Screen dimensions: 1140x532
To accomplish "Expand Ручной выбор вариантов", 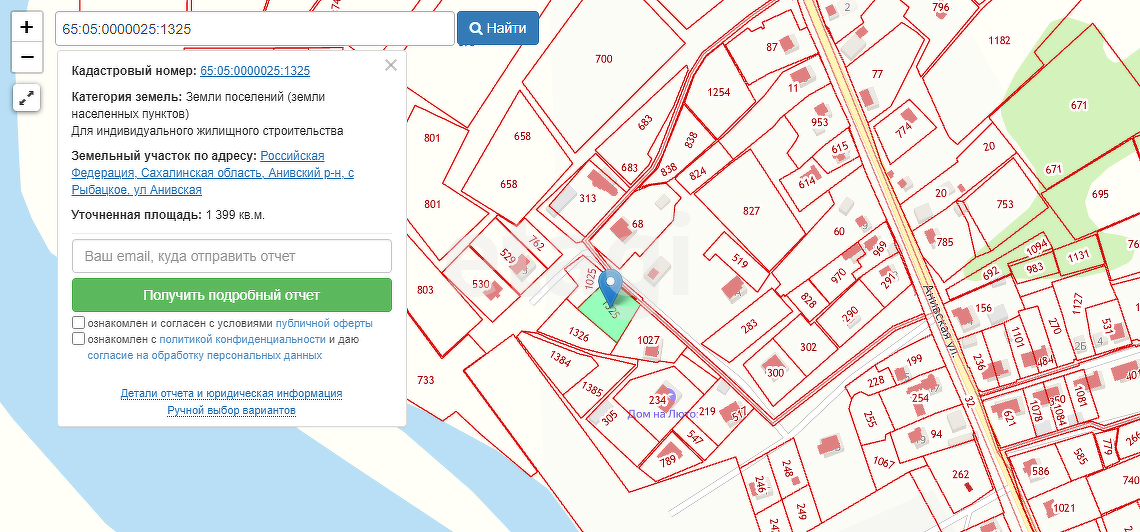I will click(232, 410).
